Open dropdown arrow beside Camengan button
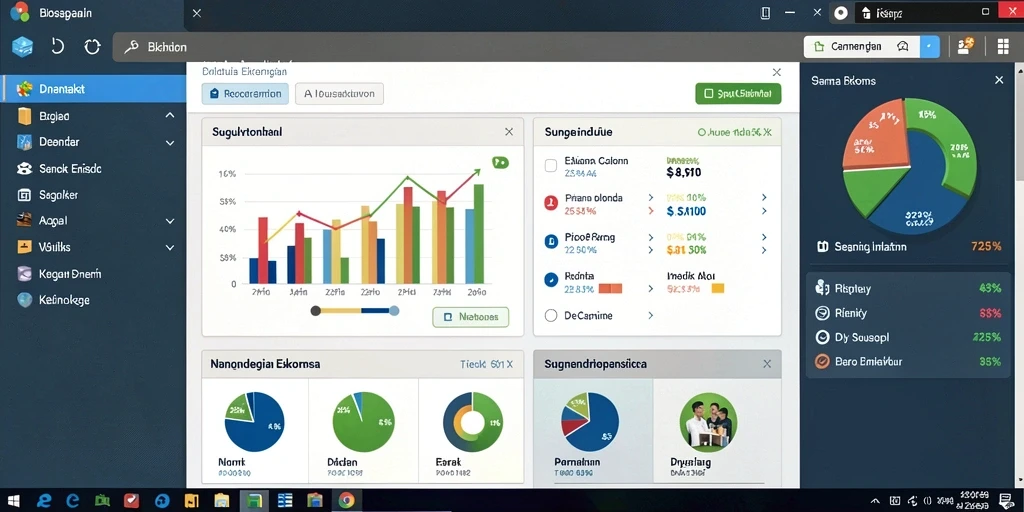 [929, 46]
